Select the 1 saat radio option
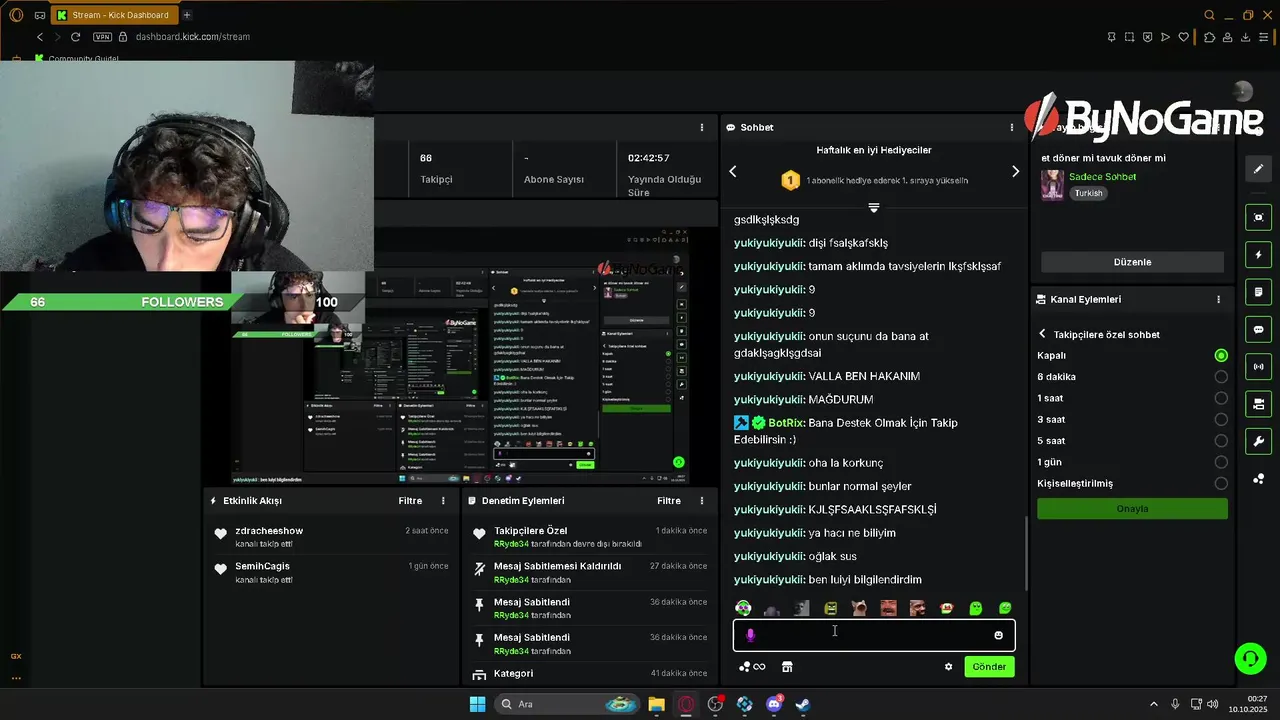The width and height of the screenshot is (1280, 720). tap(1221, 398)
